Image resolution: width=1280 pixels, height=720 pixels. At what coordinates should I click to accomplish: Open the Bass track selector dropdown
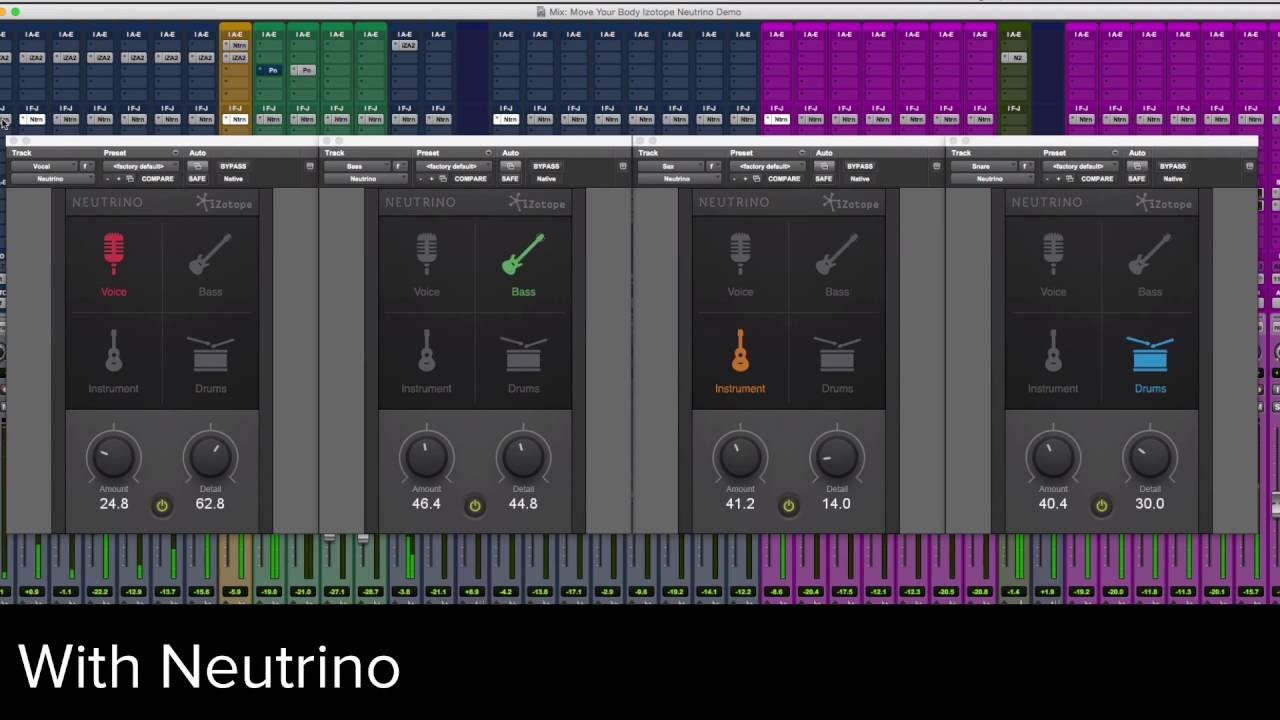click(x=357, y=166)
